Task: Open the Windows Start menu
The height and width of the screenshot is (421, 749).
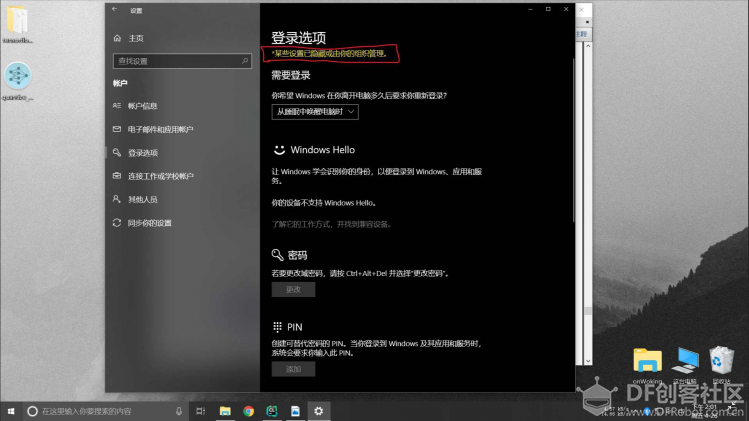Action: coord(11,411)
